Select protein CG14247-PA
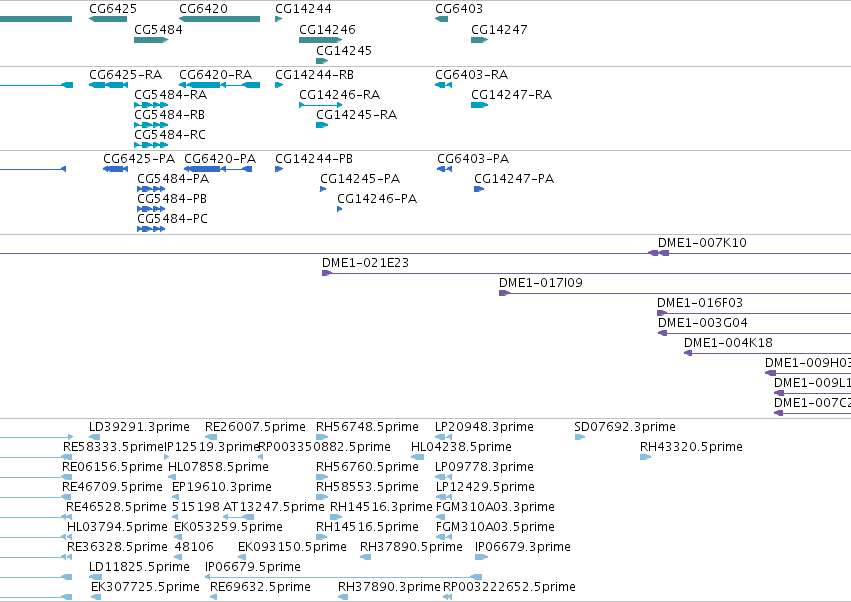The height and width of the screenshot is (602, 851). [515, 179]
